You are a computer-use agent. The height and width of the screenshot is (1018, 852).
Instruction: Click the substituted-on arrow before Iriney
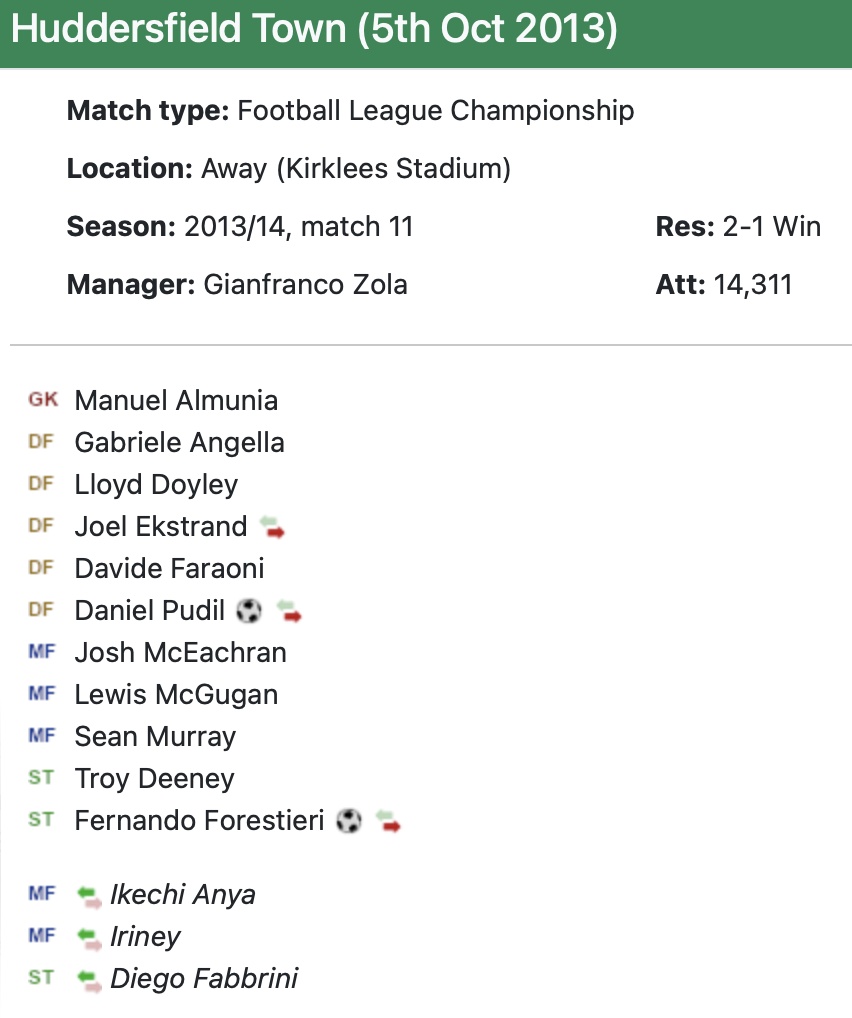click(90, 937)
